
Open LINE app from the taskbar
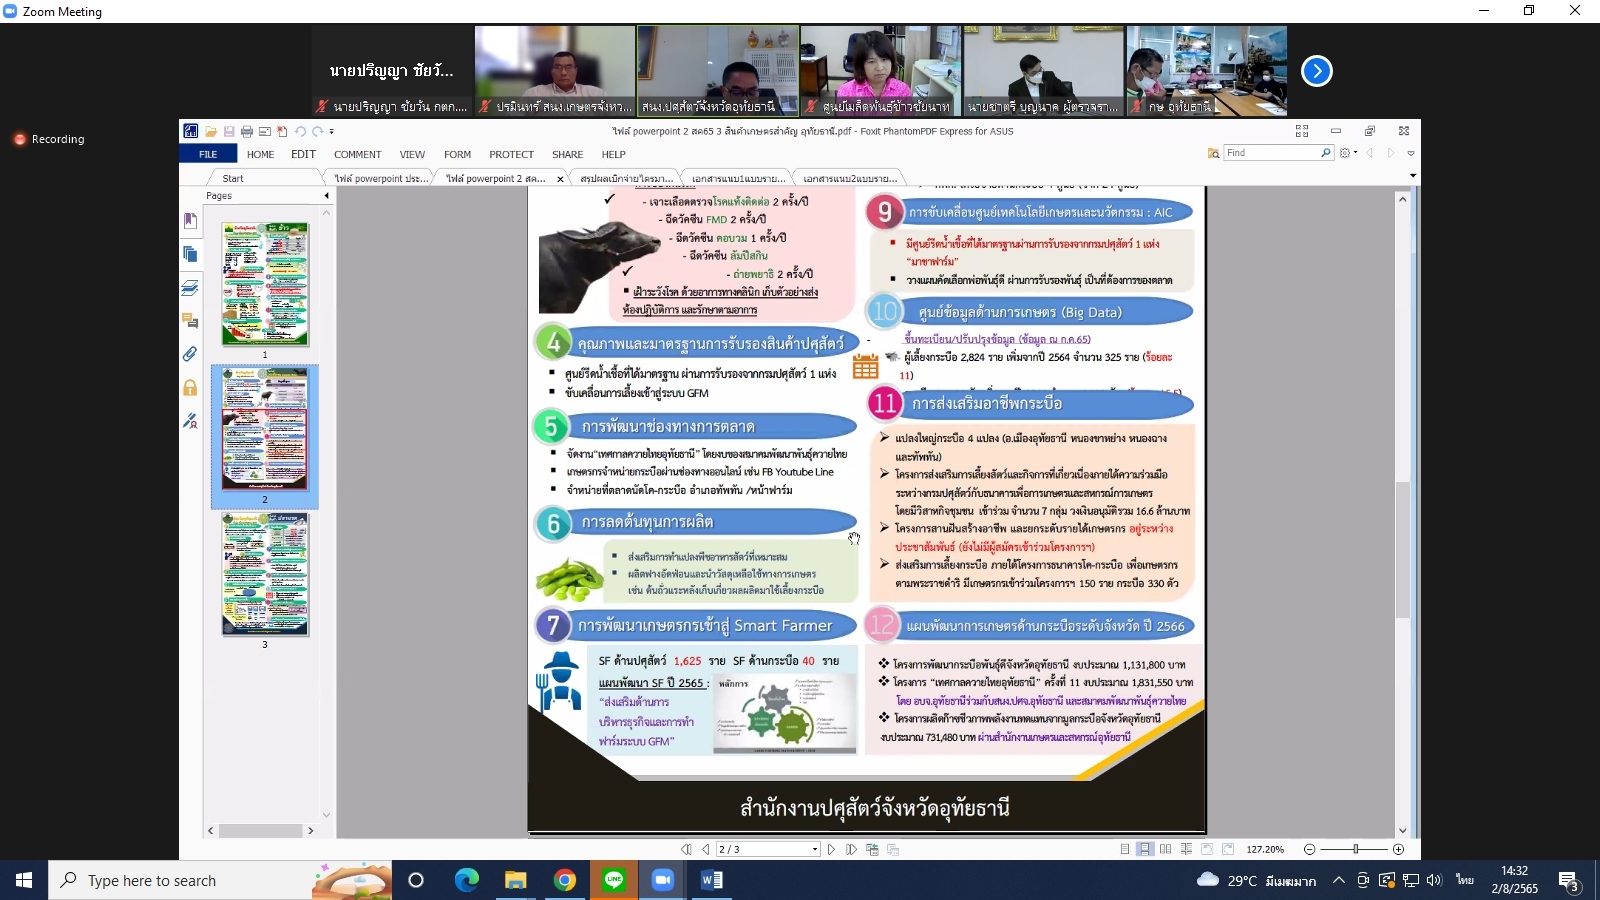pyautogui.click(x=614, y=880)
